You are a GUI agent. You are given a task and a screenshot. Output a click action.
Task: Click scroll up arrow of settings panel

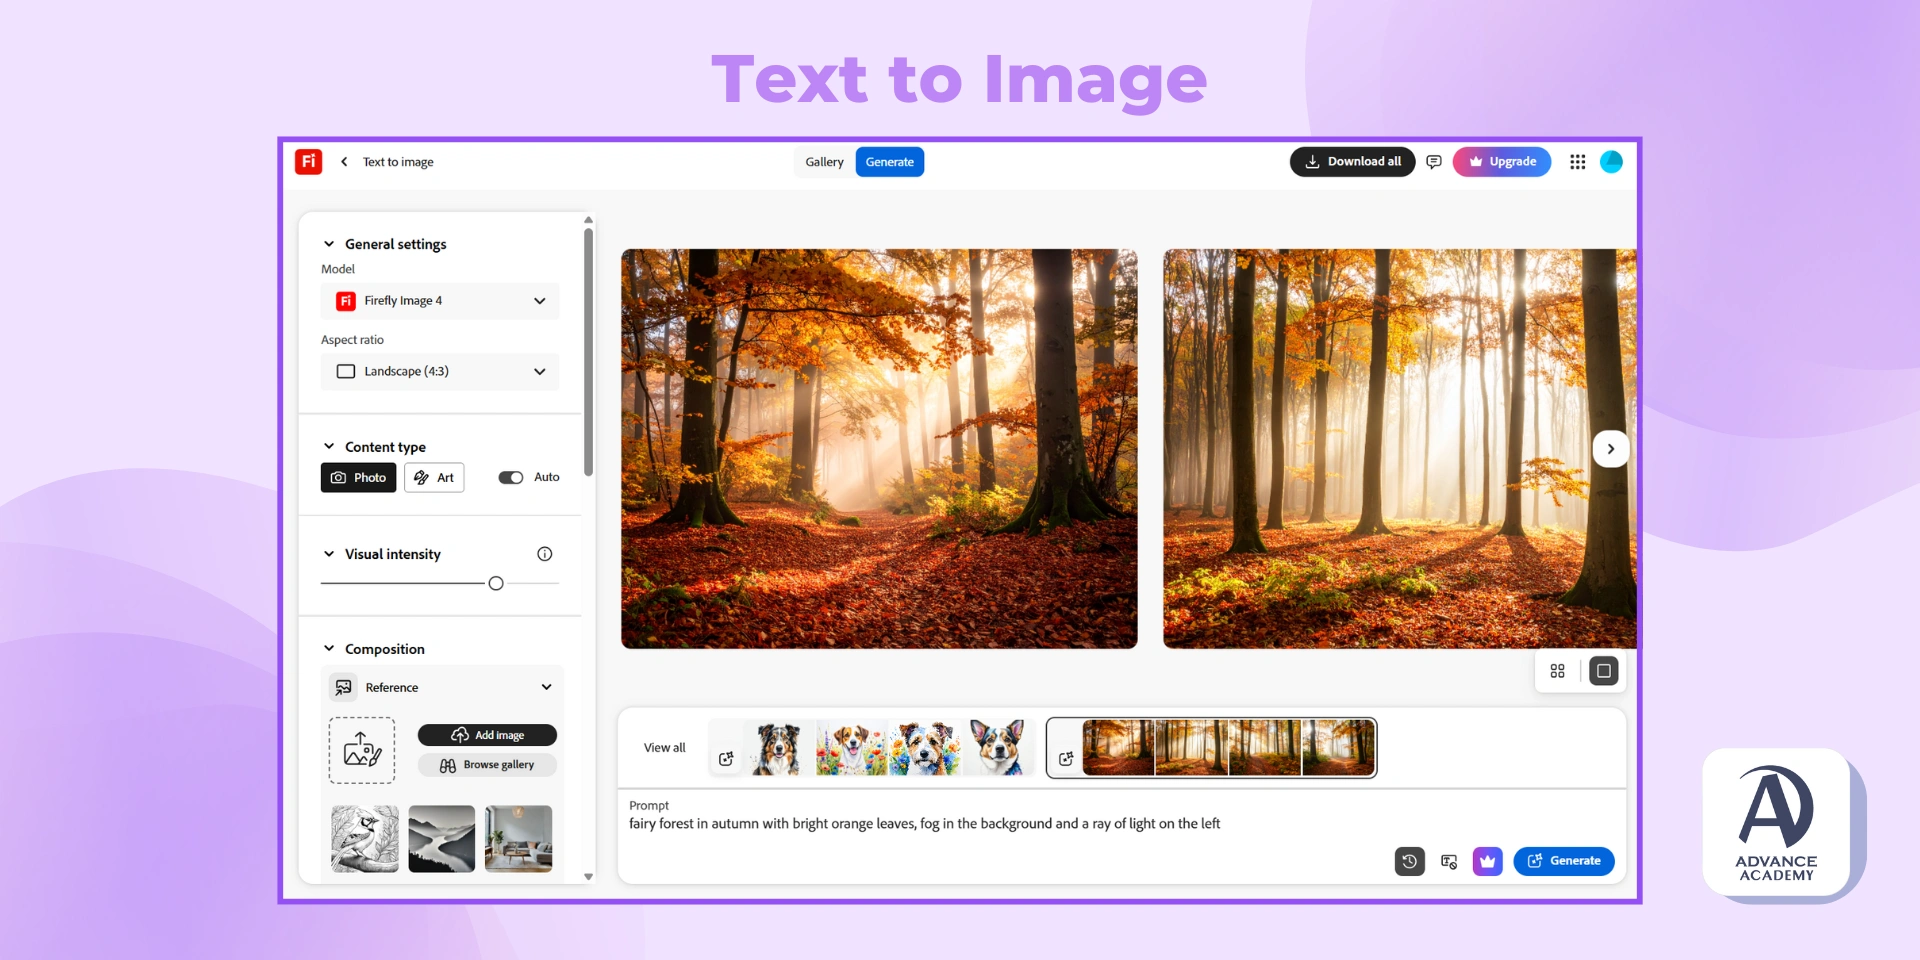589,219
